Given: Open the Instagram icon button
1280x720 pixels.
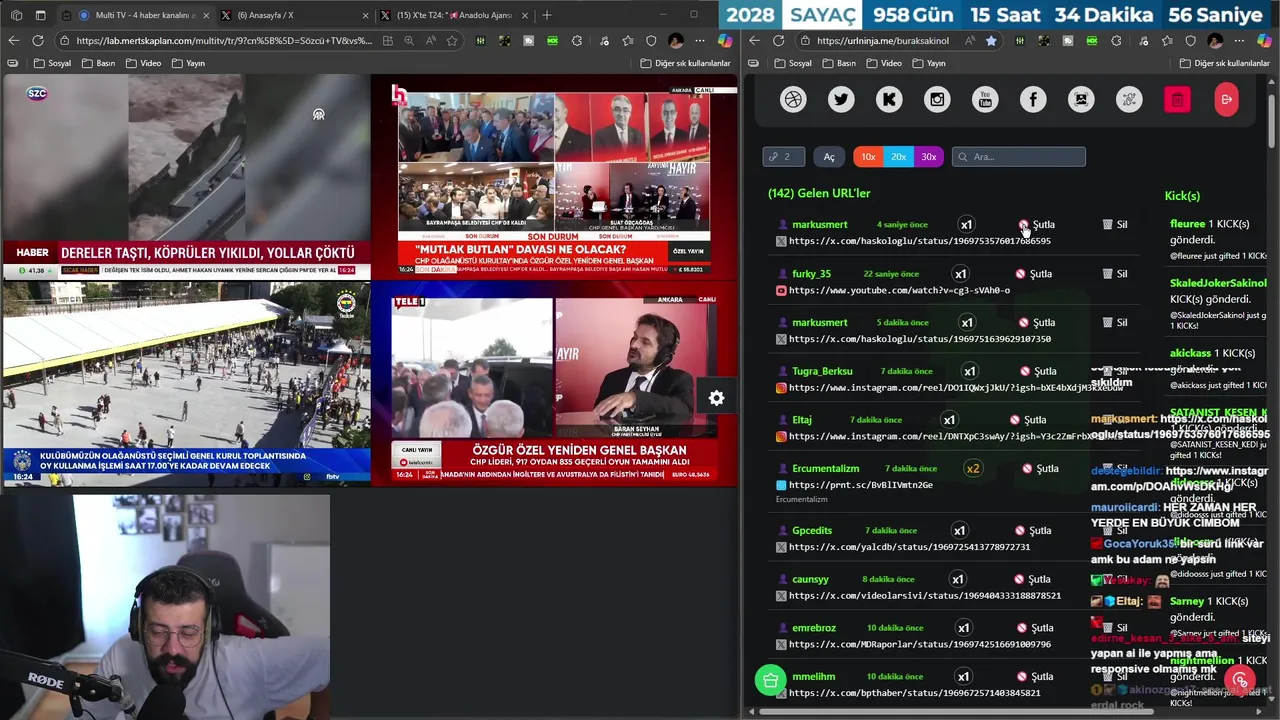Looking at the screenshot, I should 937,99.
